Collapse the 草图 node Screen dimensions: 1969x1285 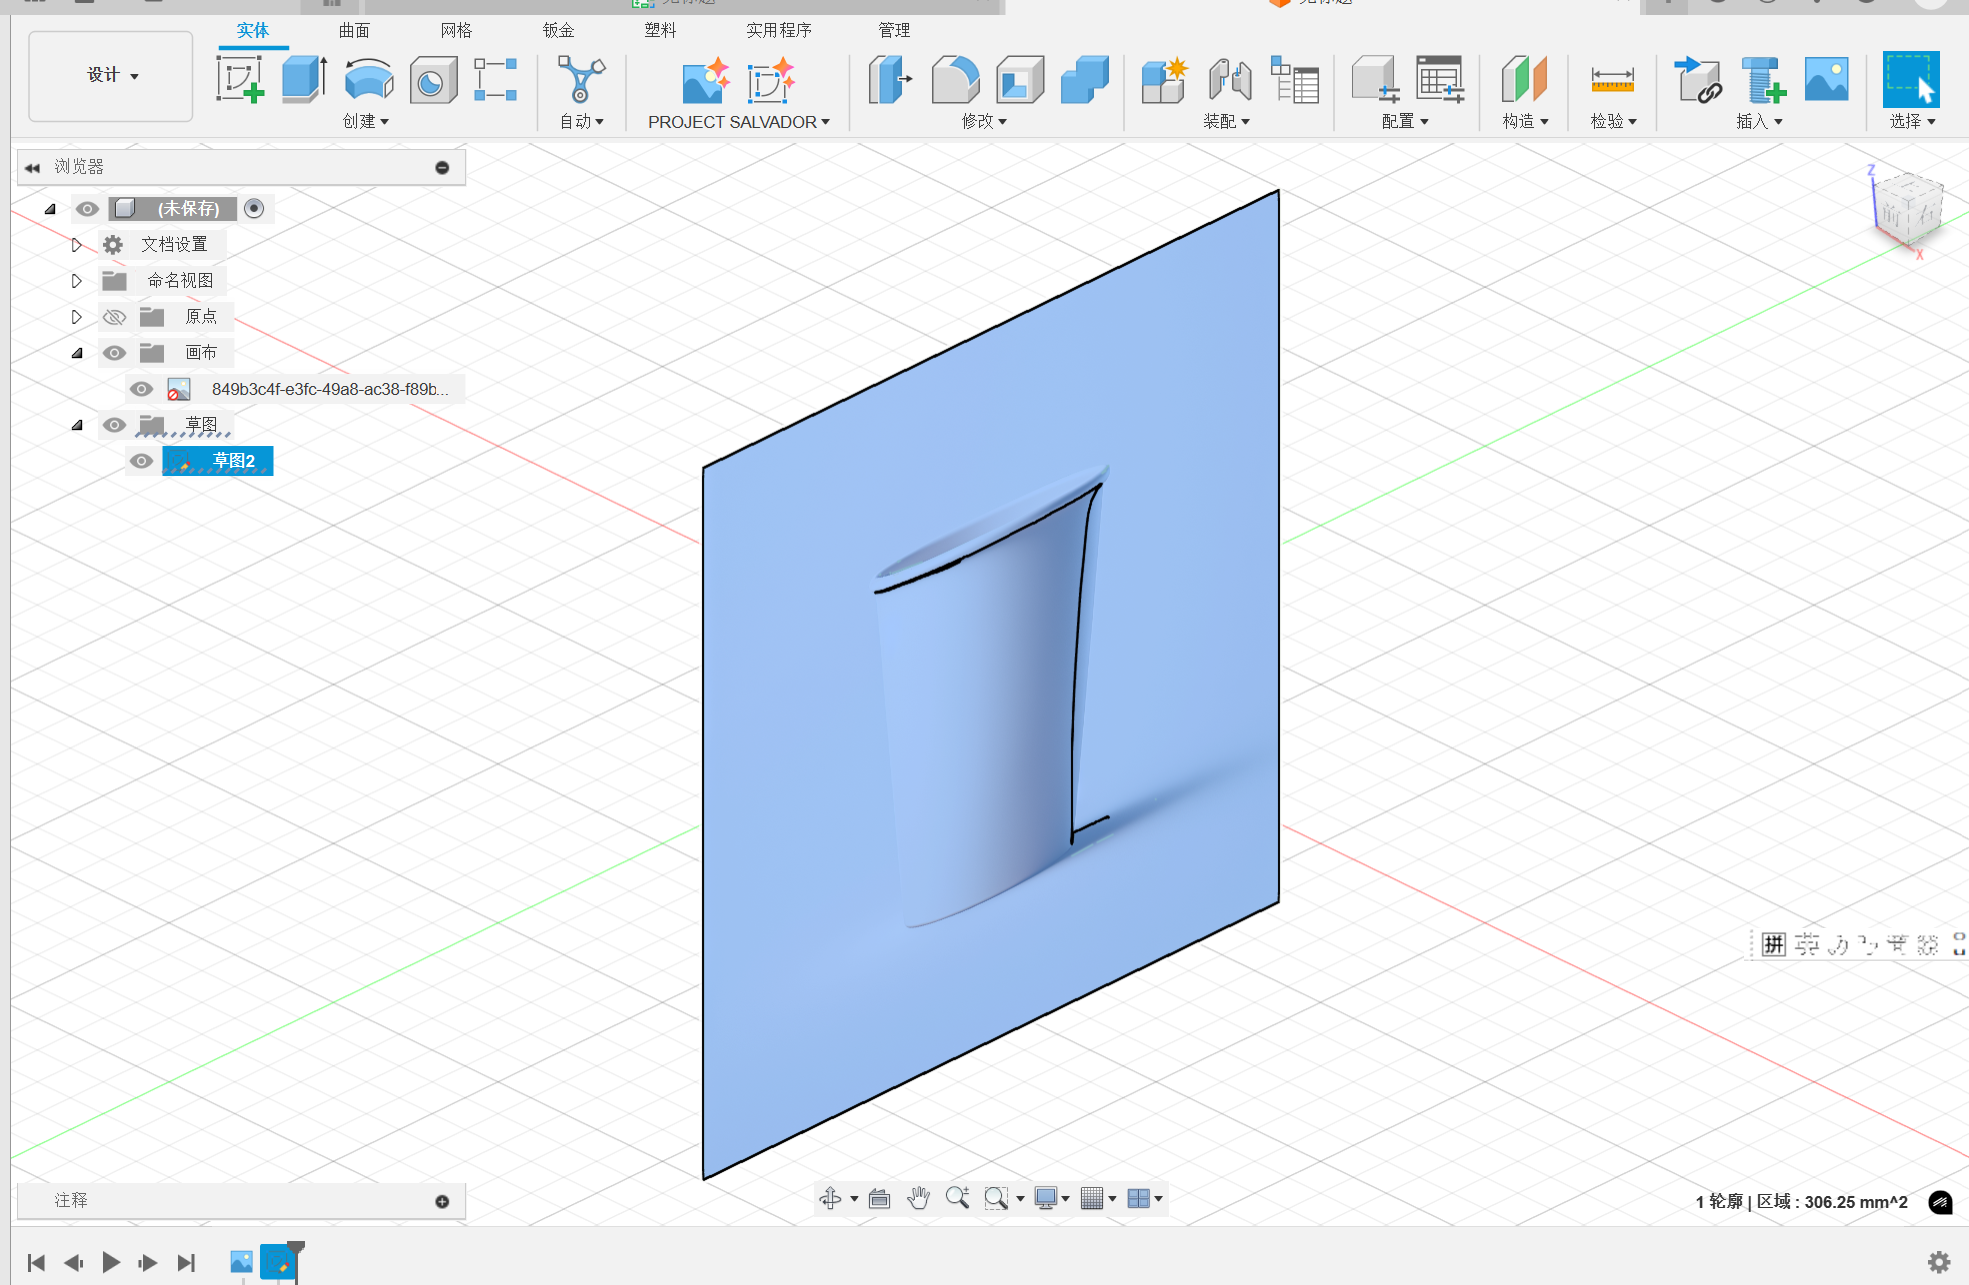tap(77, 425)
